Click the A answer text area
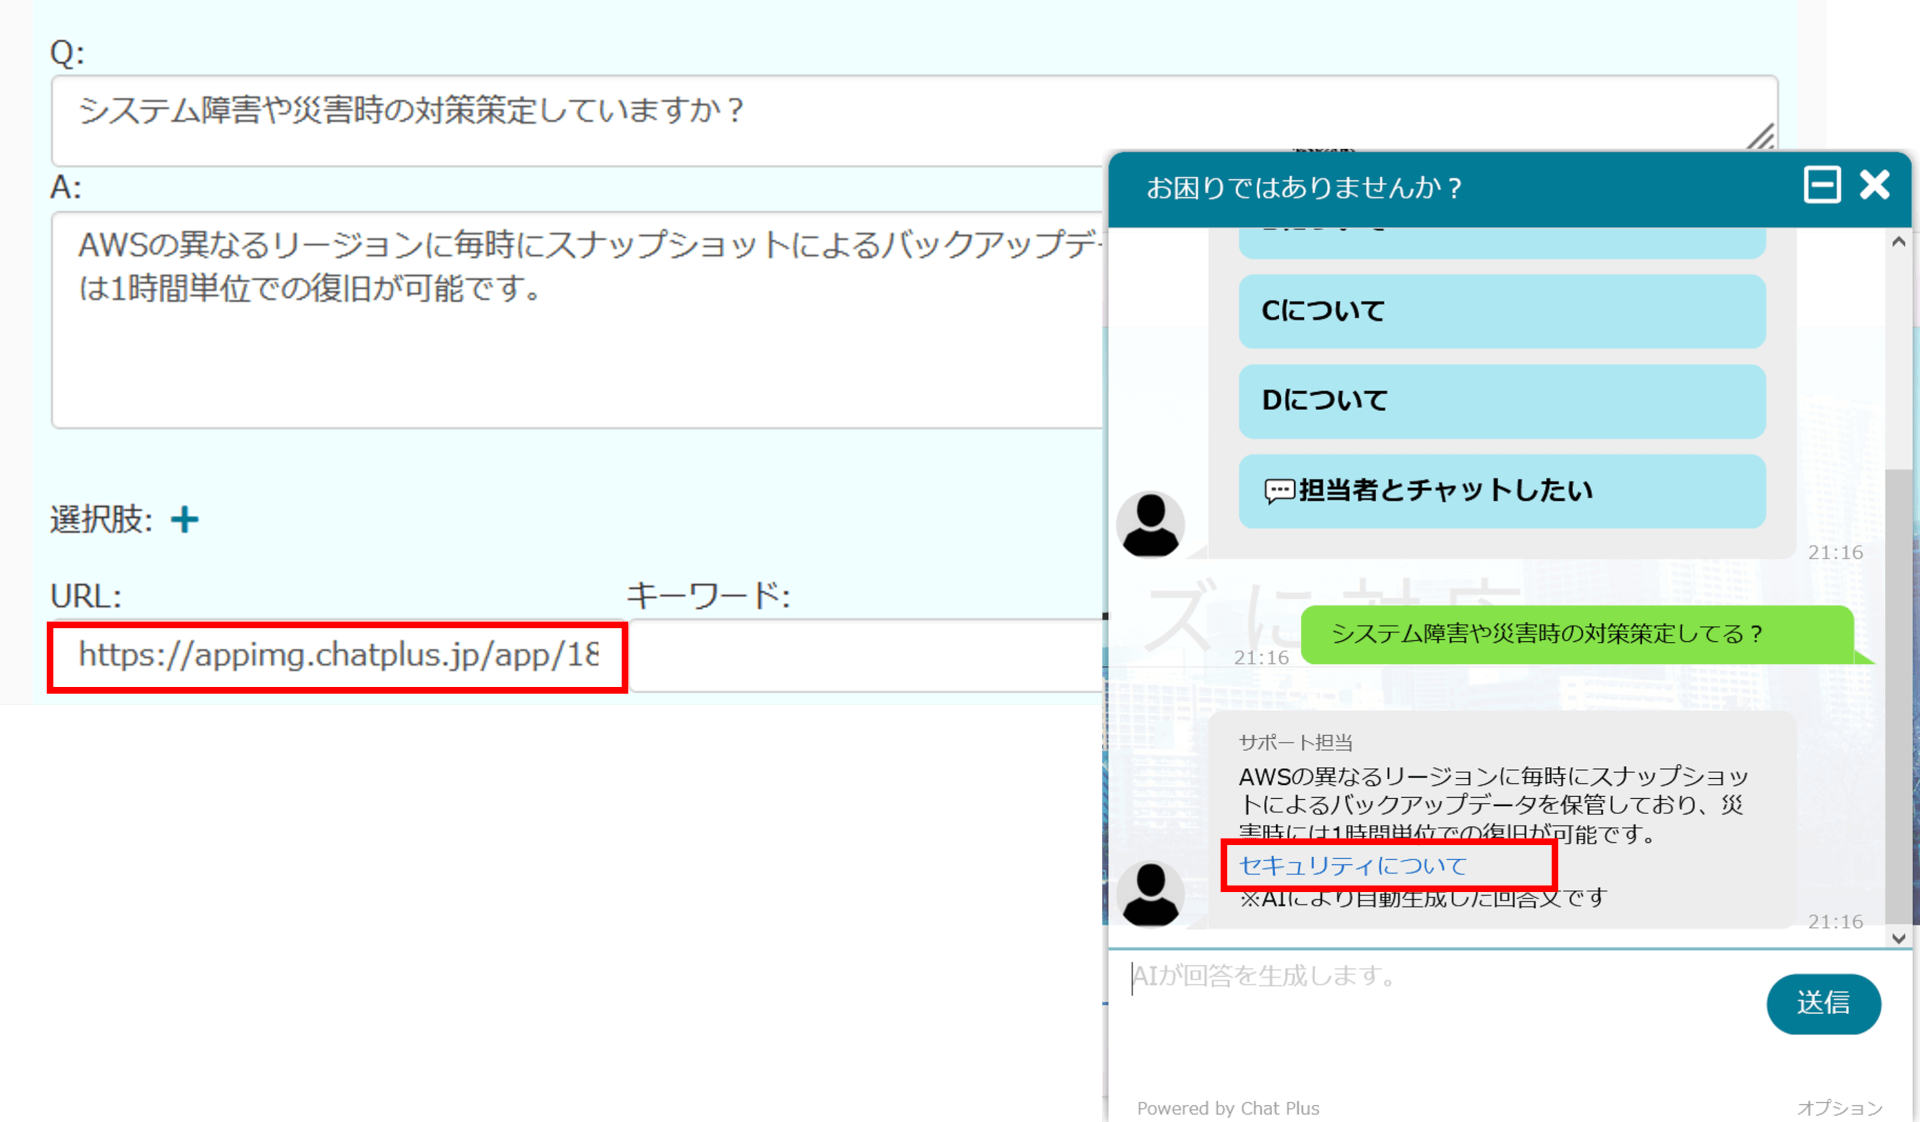This screenshot has width=1920, height=1122. pyautogui.click(x=578, y=320)
